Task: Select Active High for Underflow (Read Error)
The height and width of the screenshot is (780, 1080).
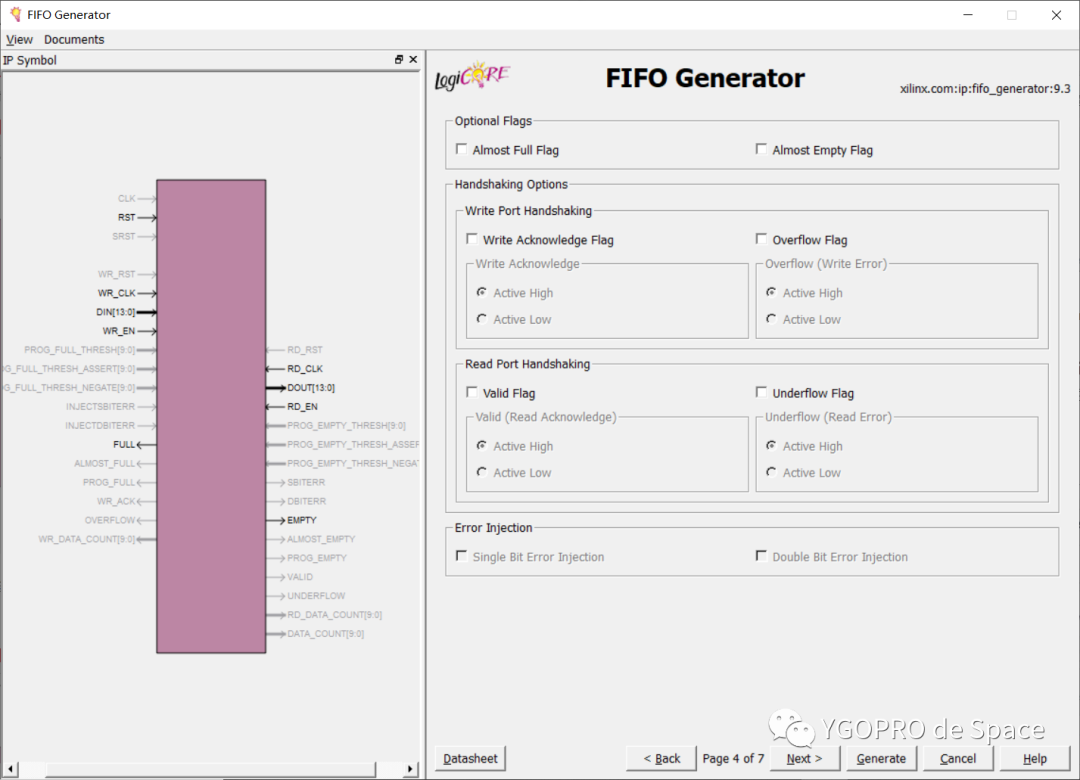Action: [771, 446]
